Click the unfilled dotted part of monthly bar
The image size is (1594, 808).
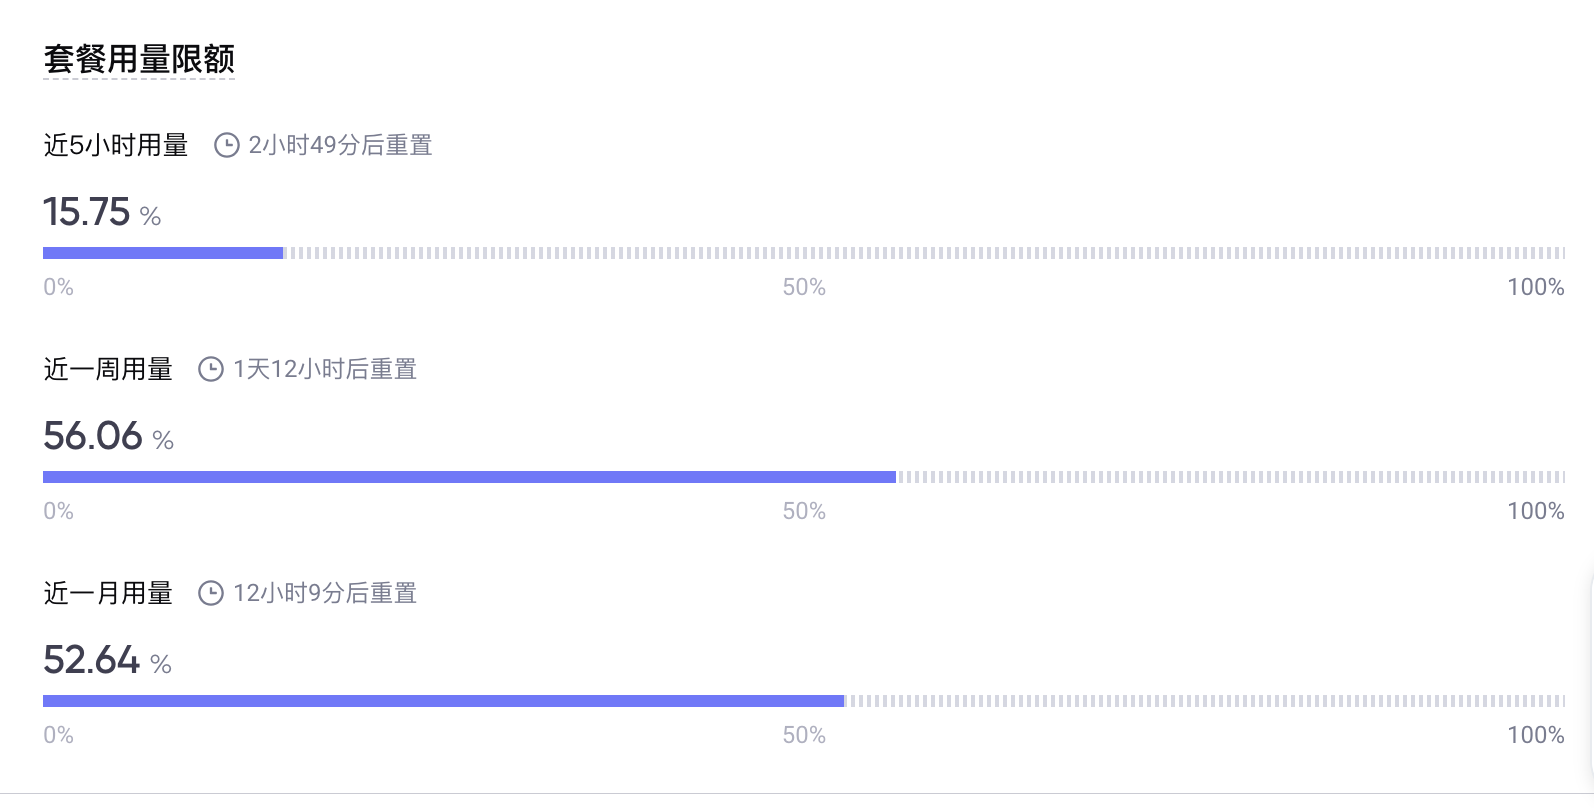[1206, 701]
